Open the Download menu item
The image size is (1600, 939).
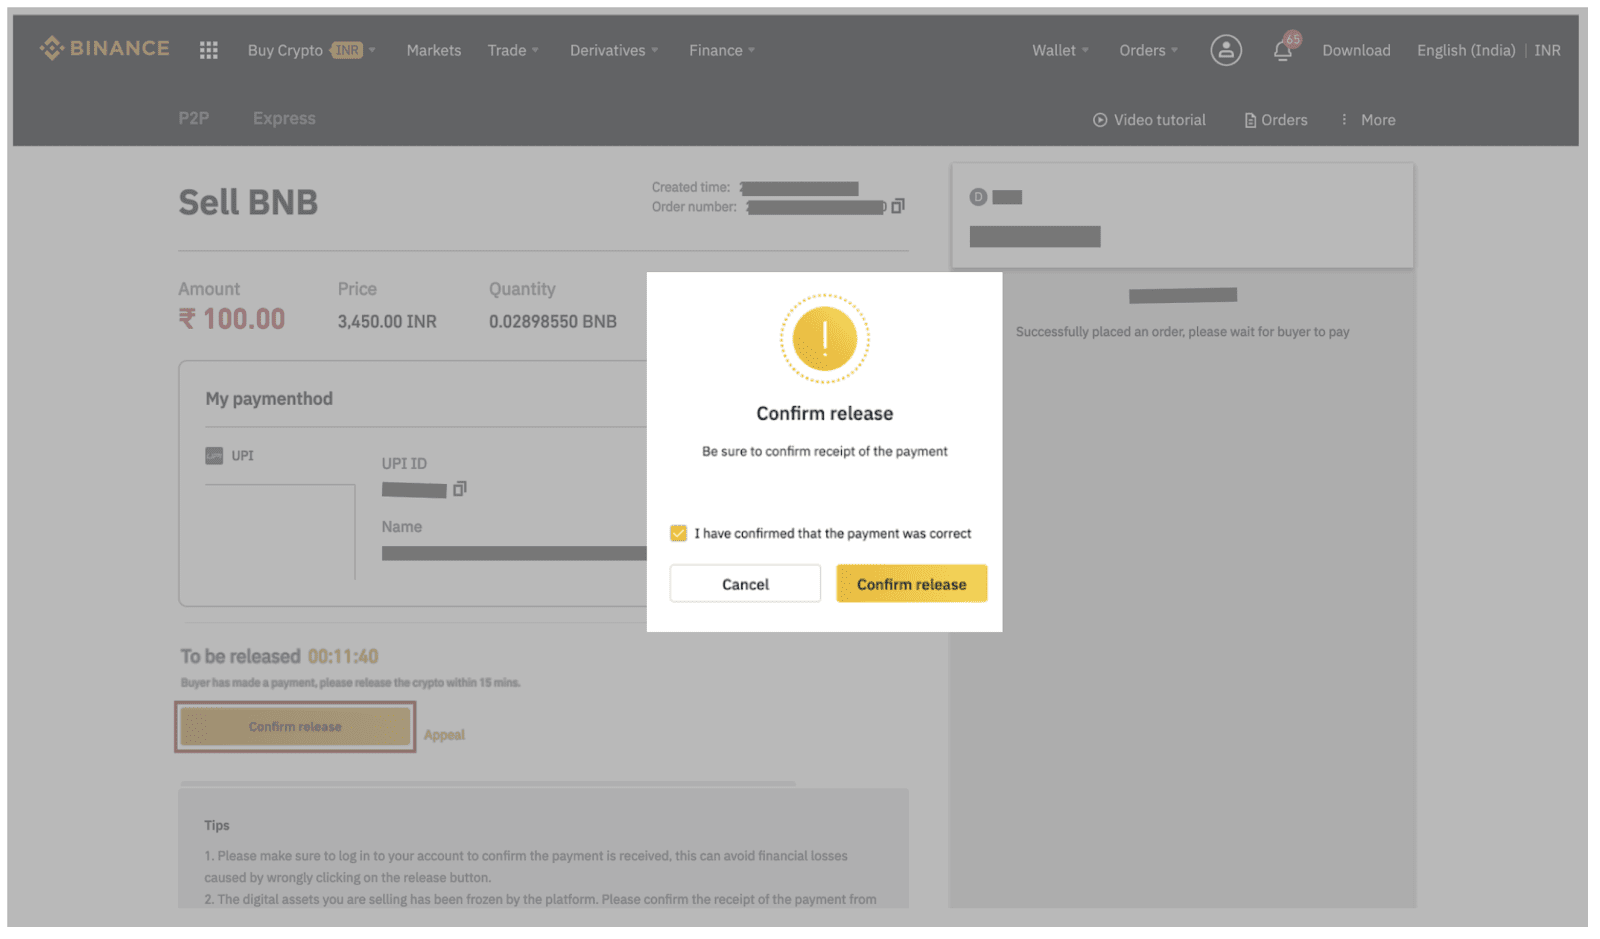pyautogui.click(x=1356, y=50)
